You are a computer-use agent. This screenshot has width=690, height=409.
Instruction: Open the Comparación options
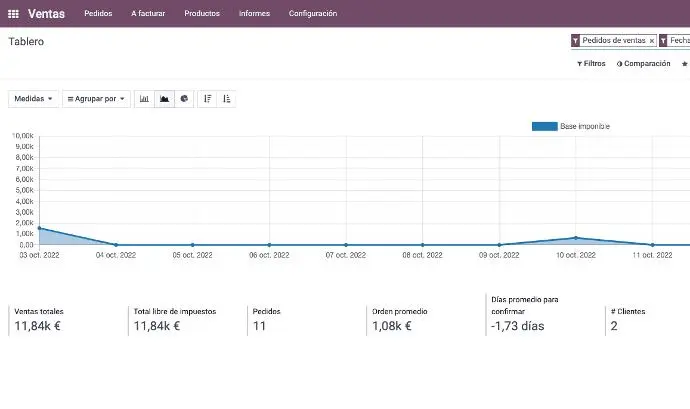[x=643, y=64]
